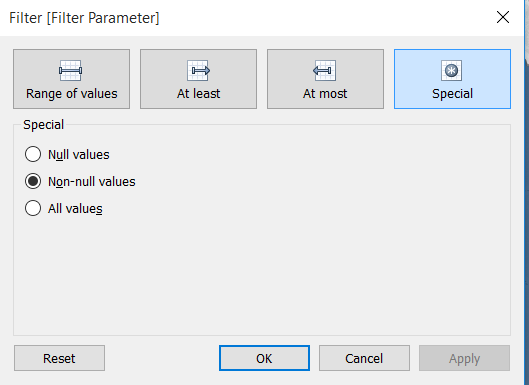Switch to the At most text label
The height and width of the screenshot is (385, 529).
tap(325, 94)
